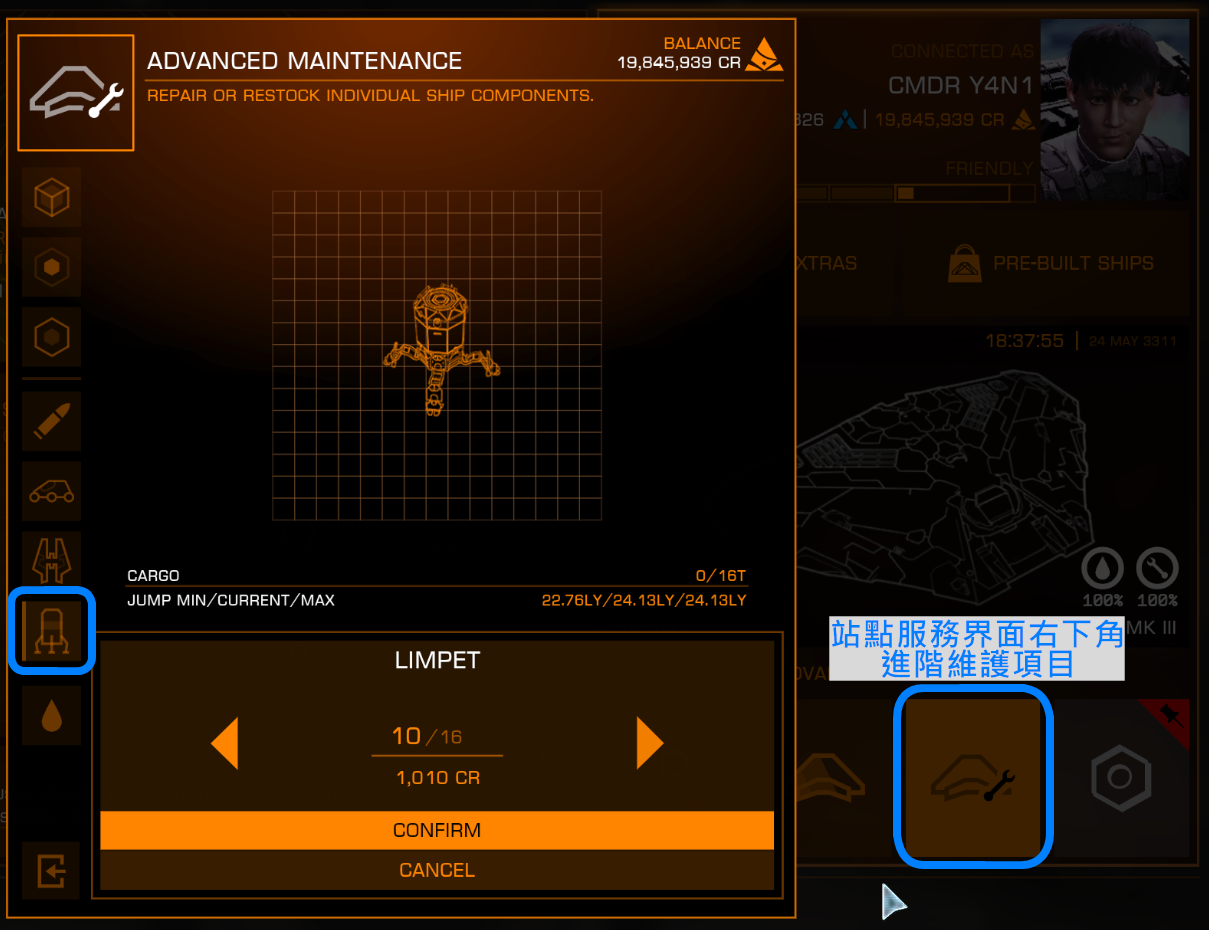The height and width of the screenshot is (930, 1209).
Task: Open Advanced Maintenance in station services
Action: tap(974, 777)
